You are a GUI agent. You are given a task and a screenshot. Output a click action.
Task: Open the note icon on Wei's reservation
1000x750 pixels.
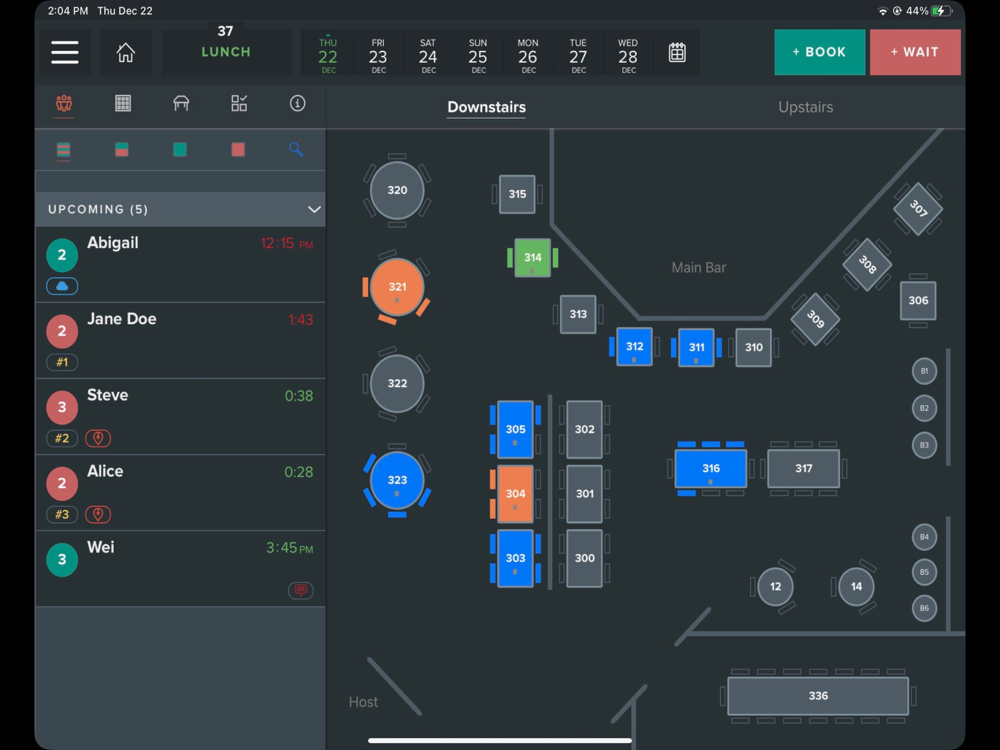[x=300, y=590]
